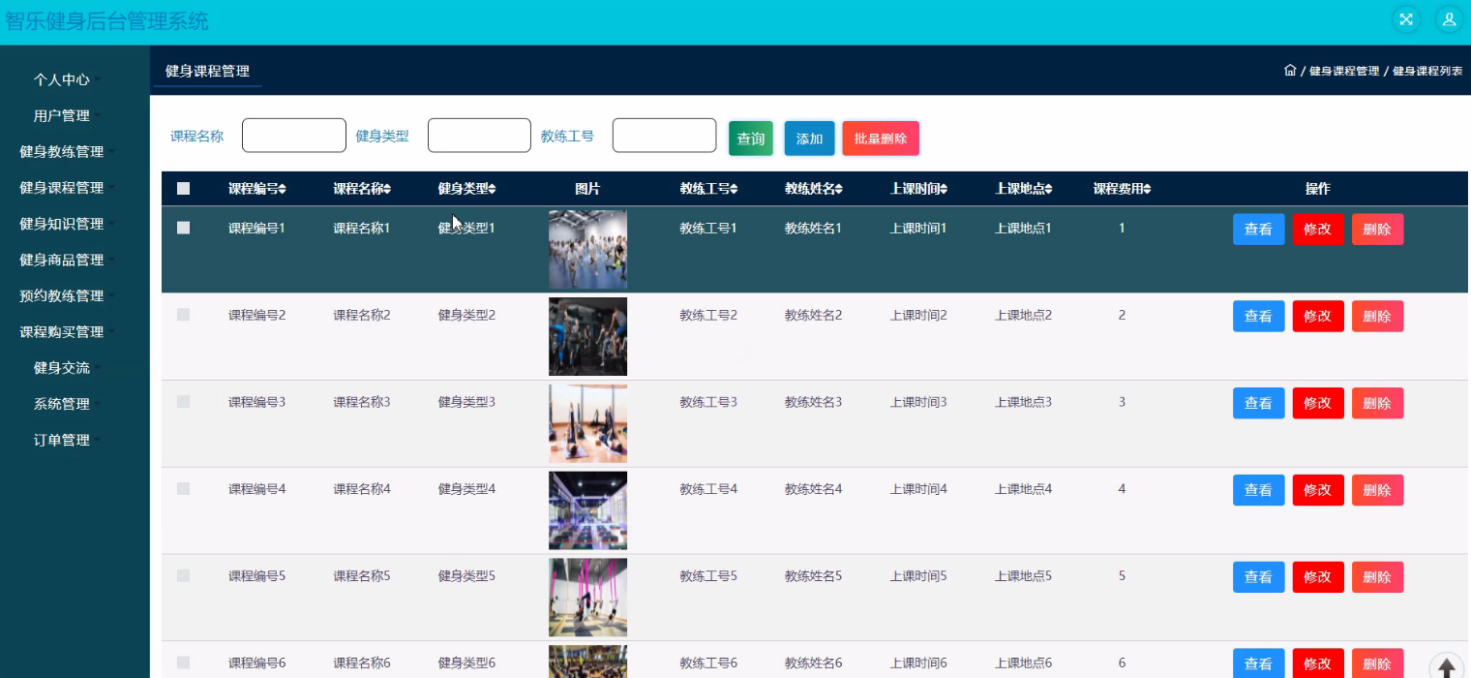1471x678 pixels.
Task: Expand the 预约教练管理 sidebar menu
Action: (x=62, y=295)
